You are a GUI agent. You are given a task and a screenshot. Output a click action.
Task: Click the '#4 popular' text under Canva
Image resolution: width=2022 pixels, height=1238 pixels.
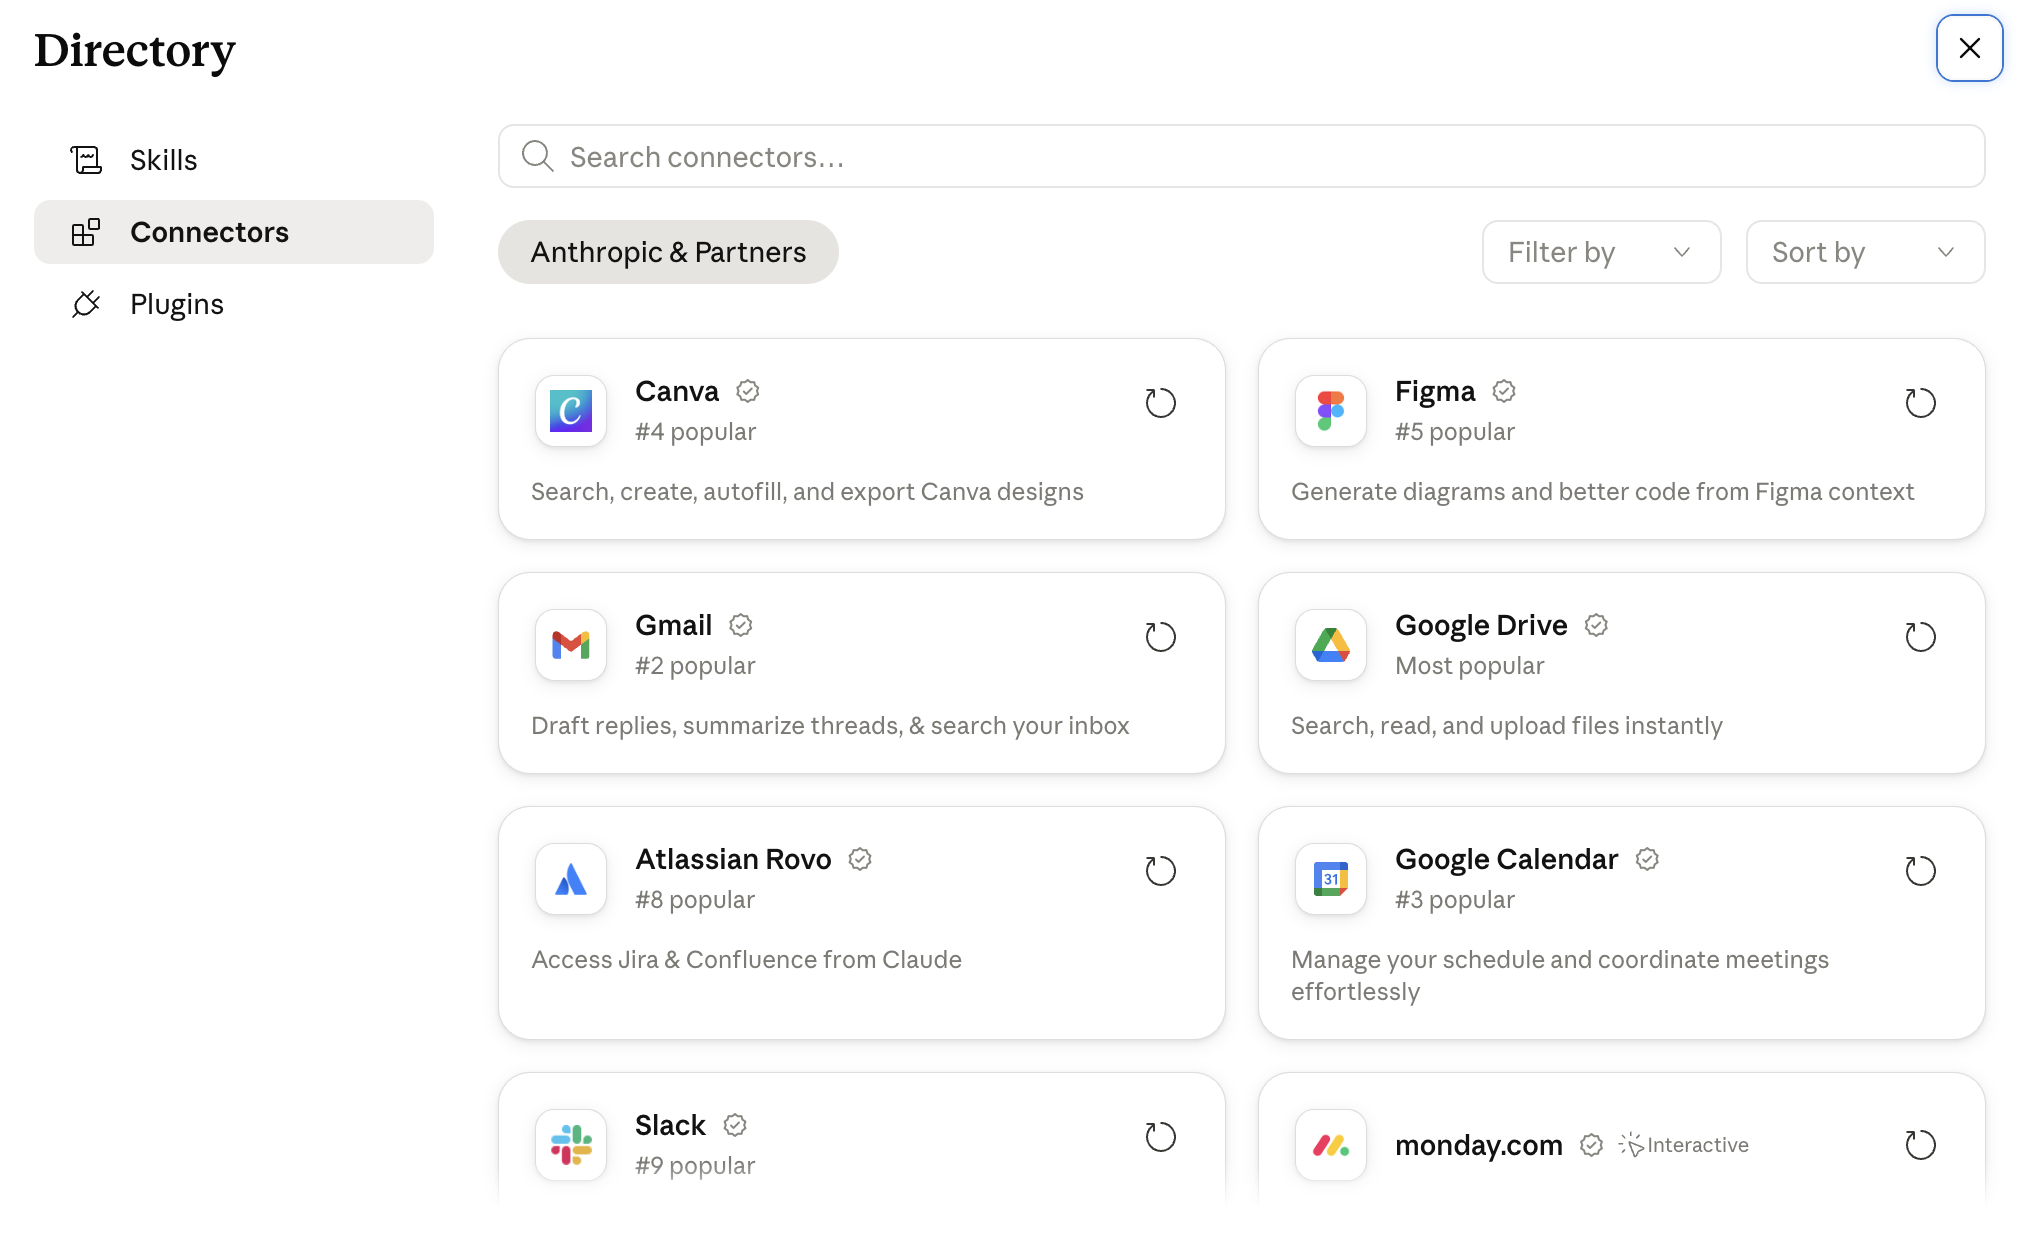pyautogui.click(x=696, y=432)
